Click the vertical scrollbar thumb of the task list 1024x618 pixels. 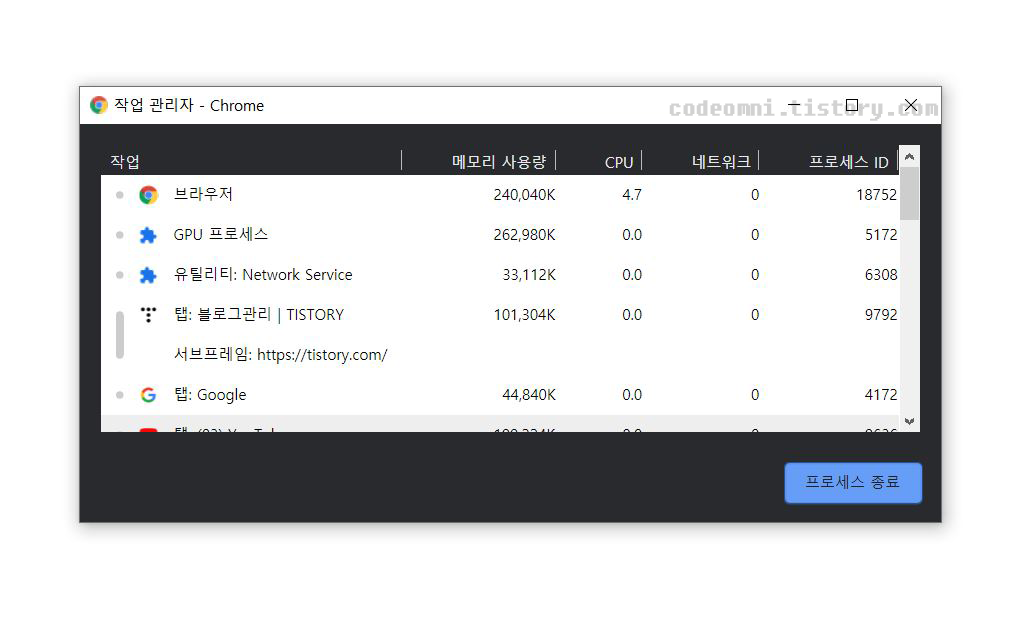coord(909,193)
